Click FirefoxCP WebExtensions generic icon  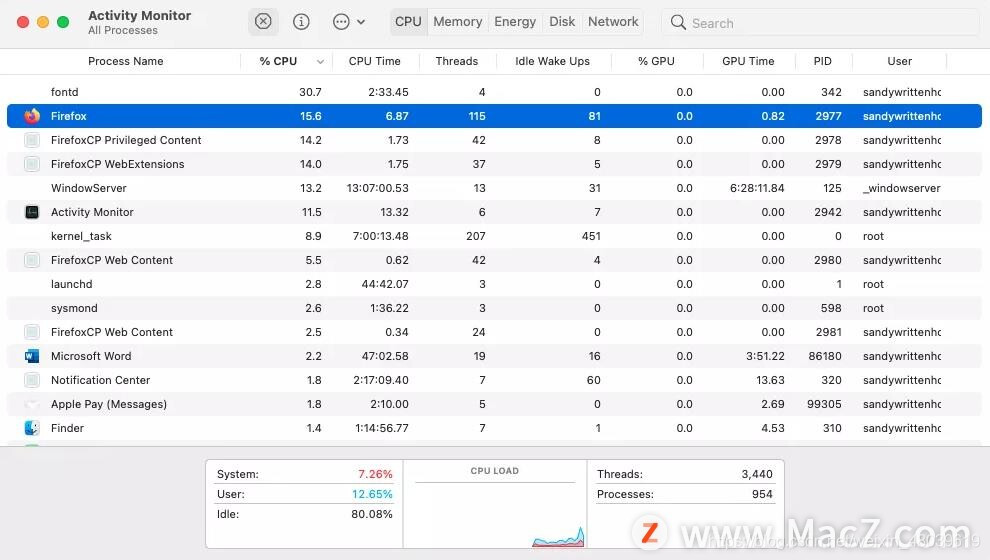pos(32,164)
